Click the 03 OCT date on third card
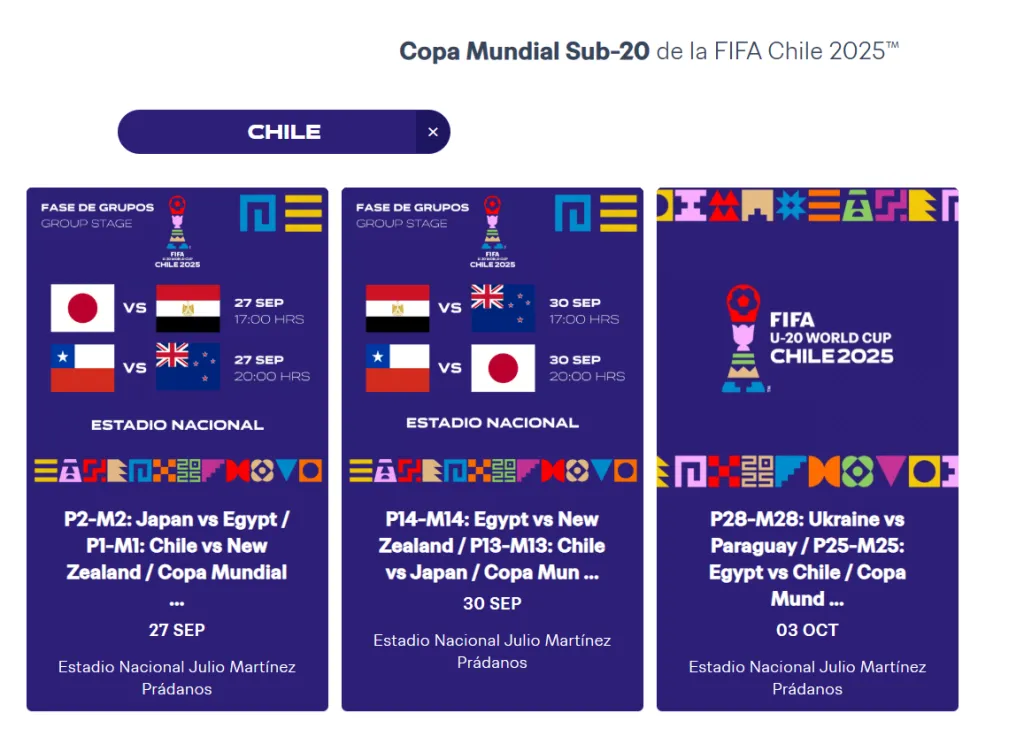 coord(807,630)
